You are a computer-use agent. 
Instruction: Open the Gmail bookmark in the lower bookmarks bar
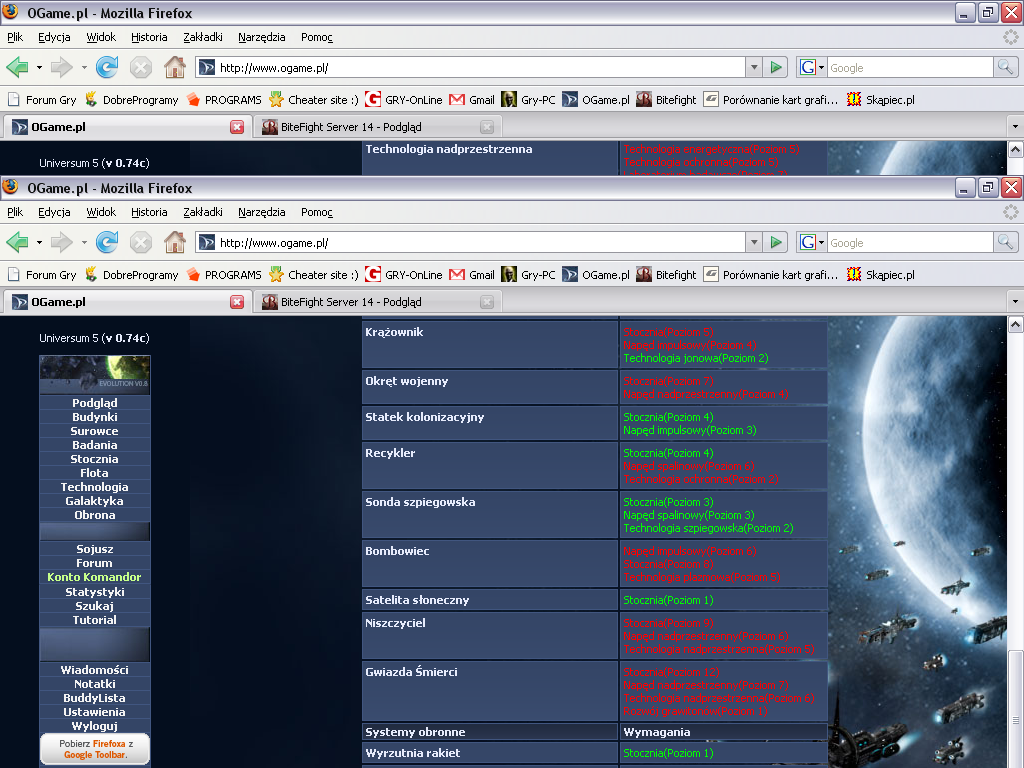(472, 275)
